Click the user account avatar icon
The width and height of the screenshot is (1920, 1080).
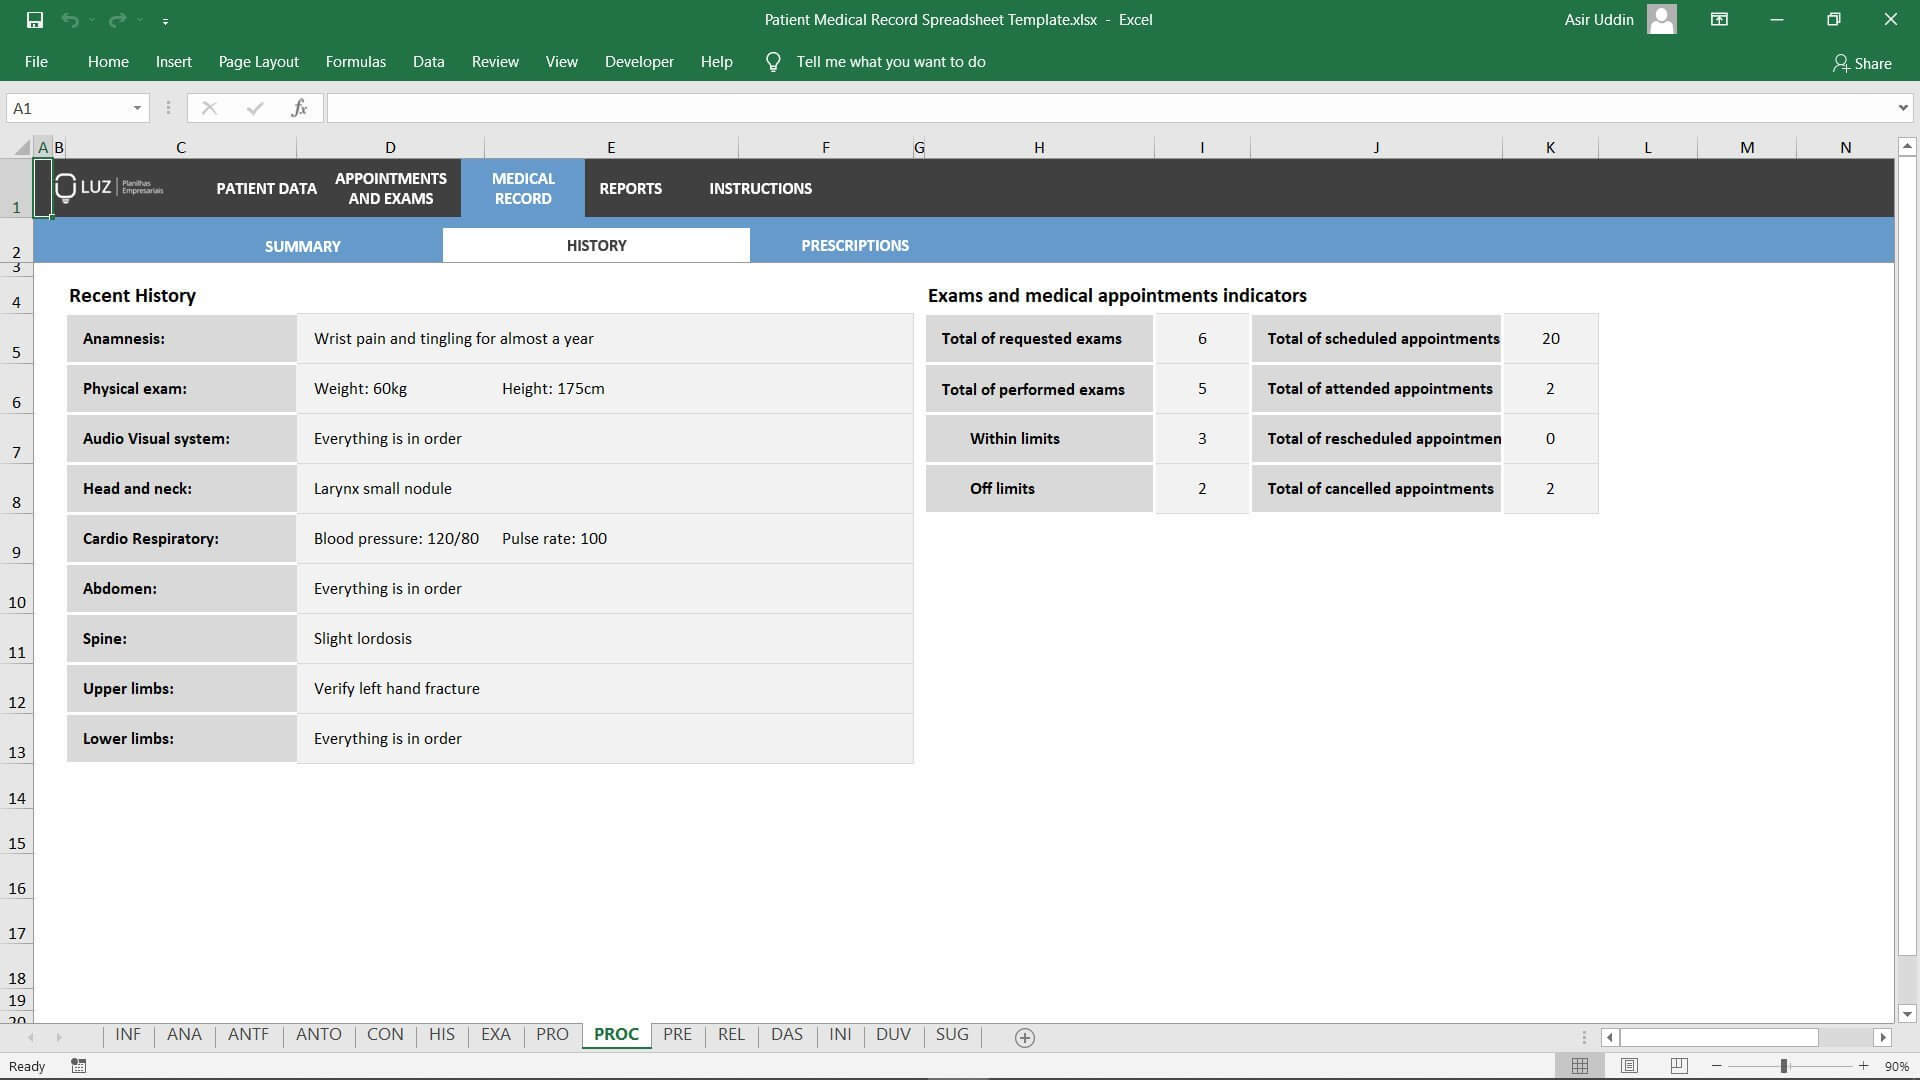coord(1661,19)
